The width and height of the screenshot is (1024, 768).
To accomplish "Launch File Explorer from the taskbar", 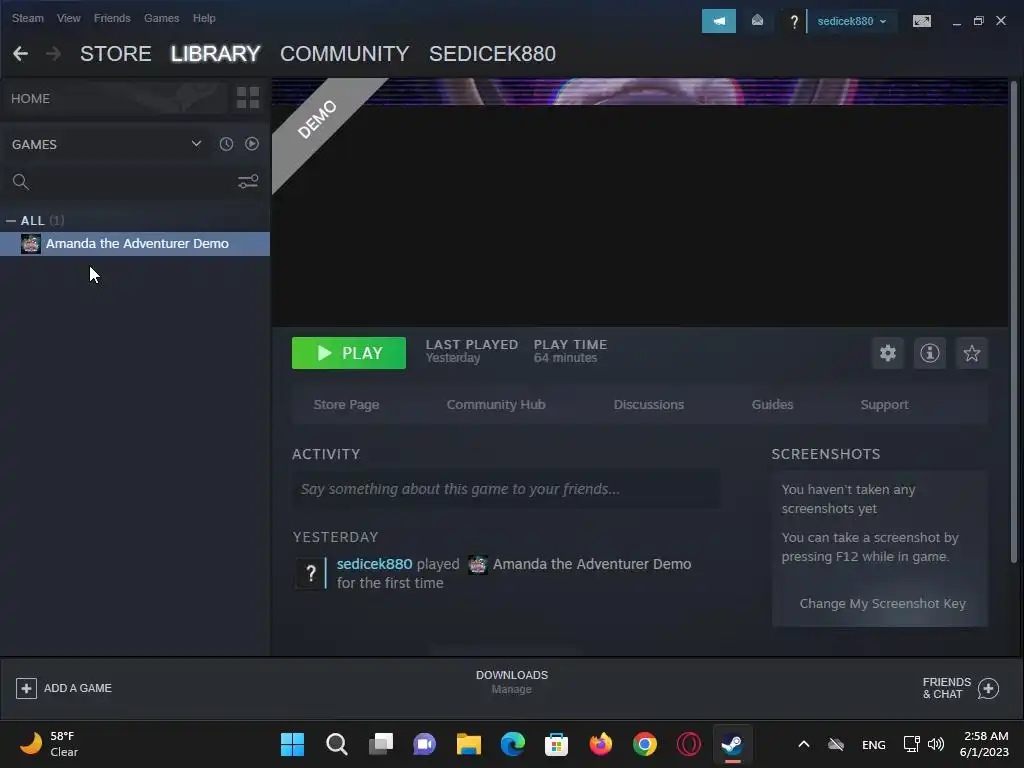I will pyautogui.click(x=468, y=744).
